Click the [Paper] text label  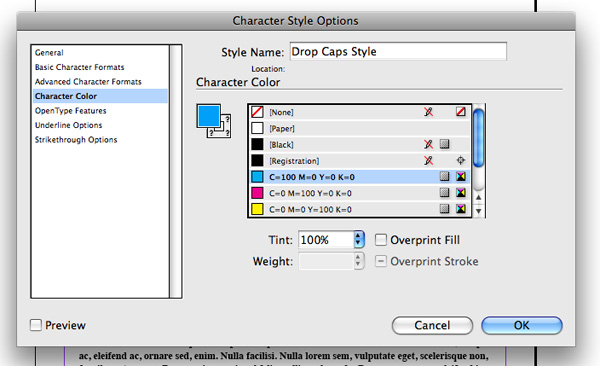point(282,129)
